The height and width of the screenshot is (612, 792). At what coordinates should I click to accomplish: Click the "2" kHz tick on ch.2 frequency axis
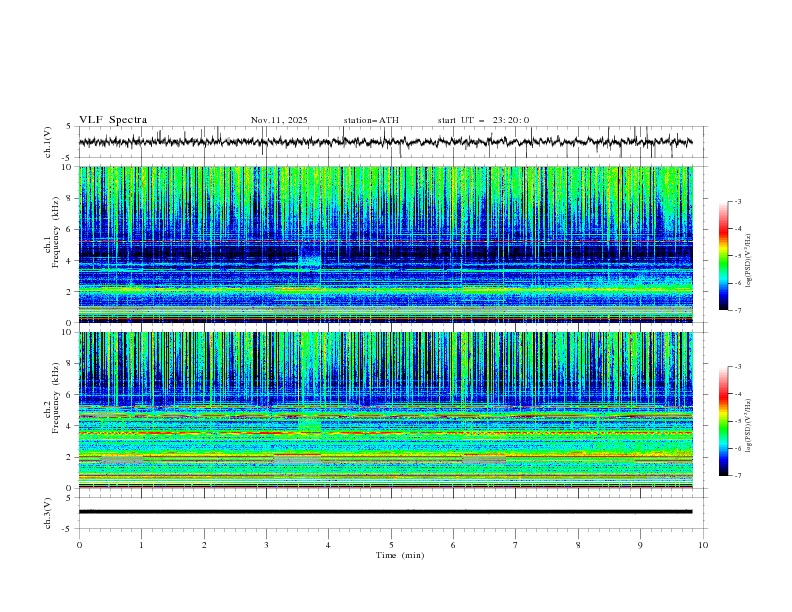70,457
